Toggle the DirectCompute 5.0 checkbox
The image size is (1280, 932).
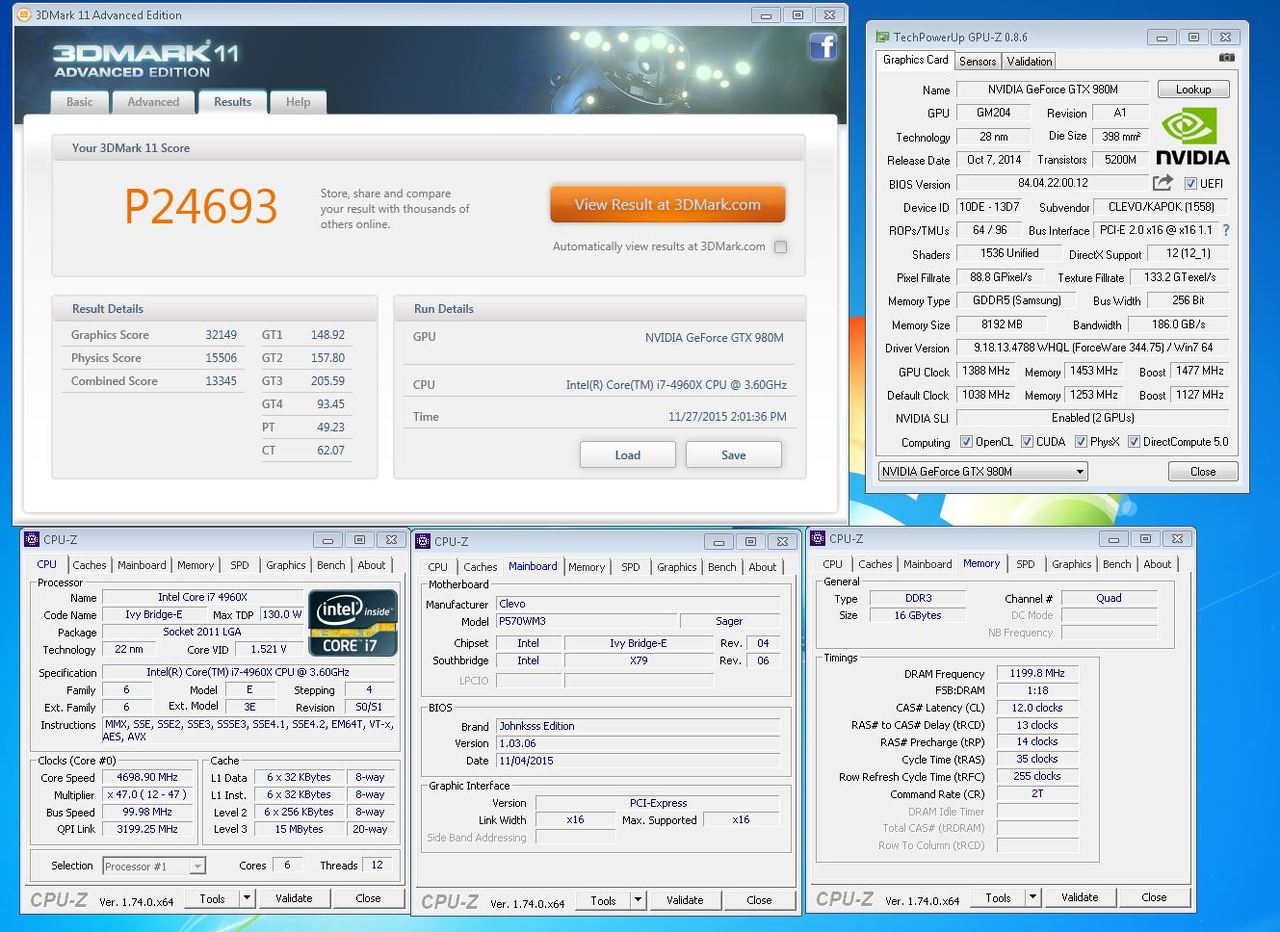pos(1134,442)
